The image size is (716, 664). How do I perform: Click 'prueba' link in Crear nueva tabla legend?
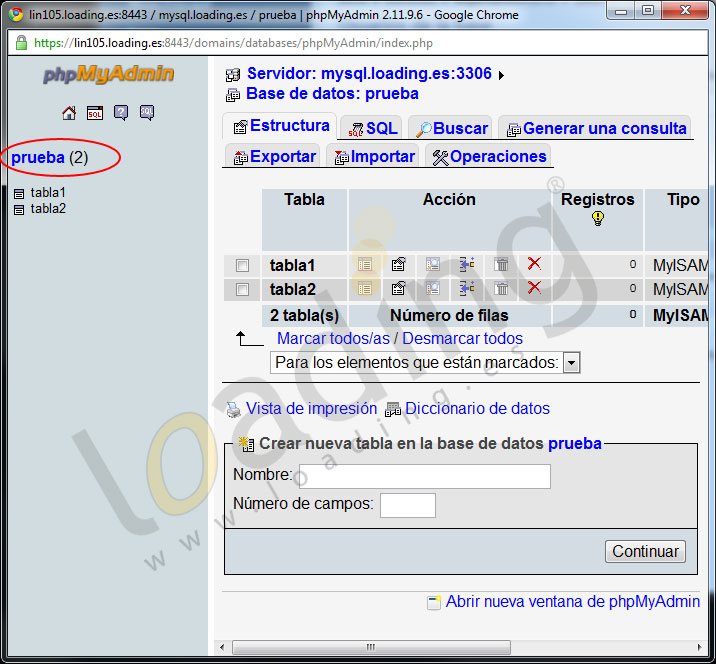574,443
